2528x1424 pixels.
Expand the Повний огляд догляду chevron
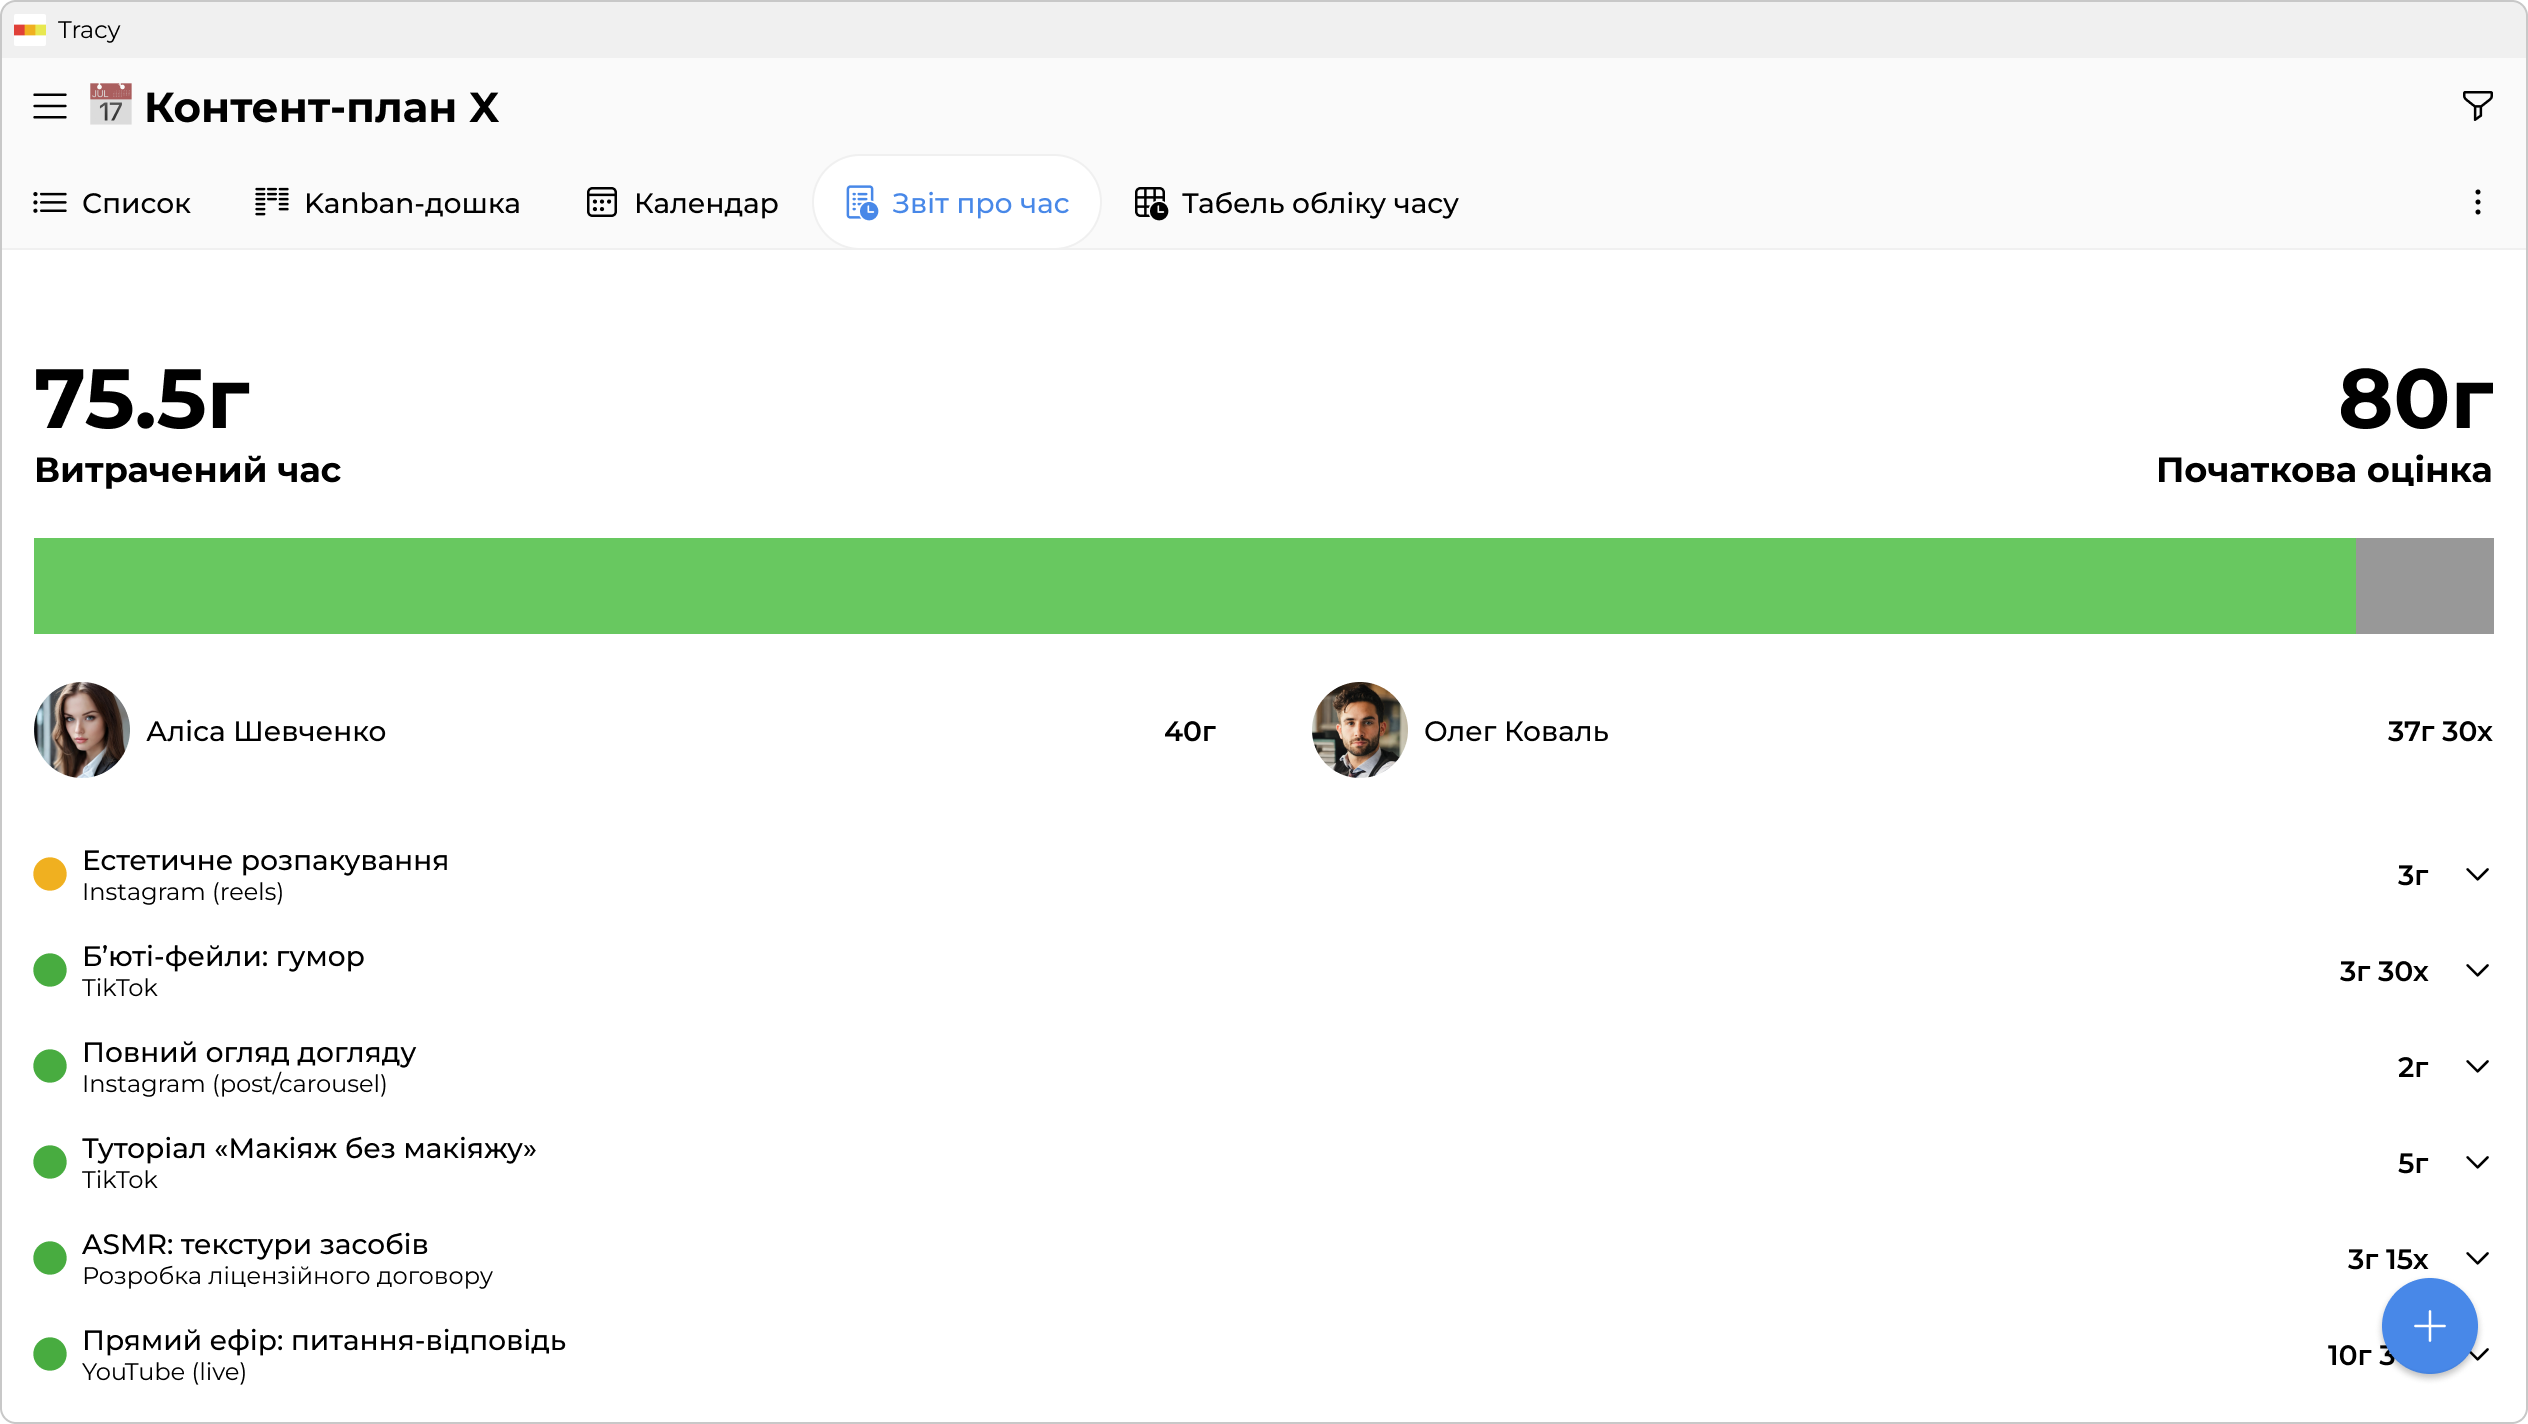2477,1067
